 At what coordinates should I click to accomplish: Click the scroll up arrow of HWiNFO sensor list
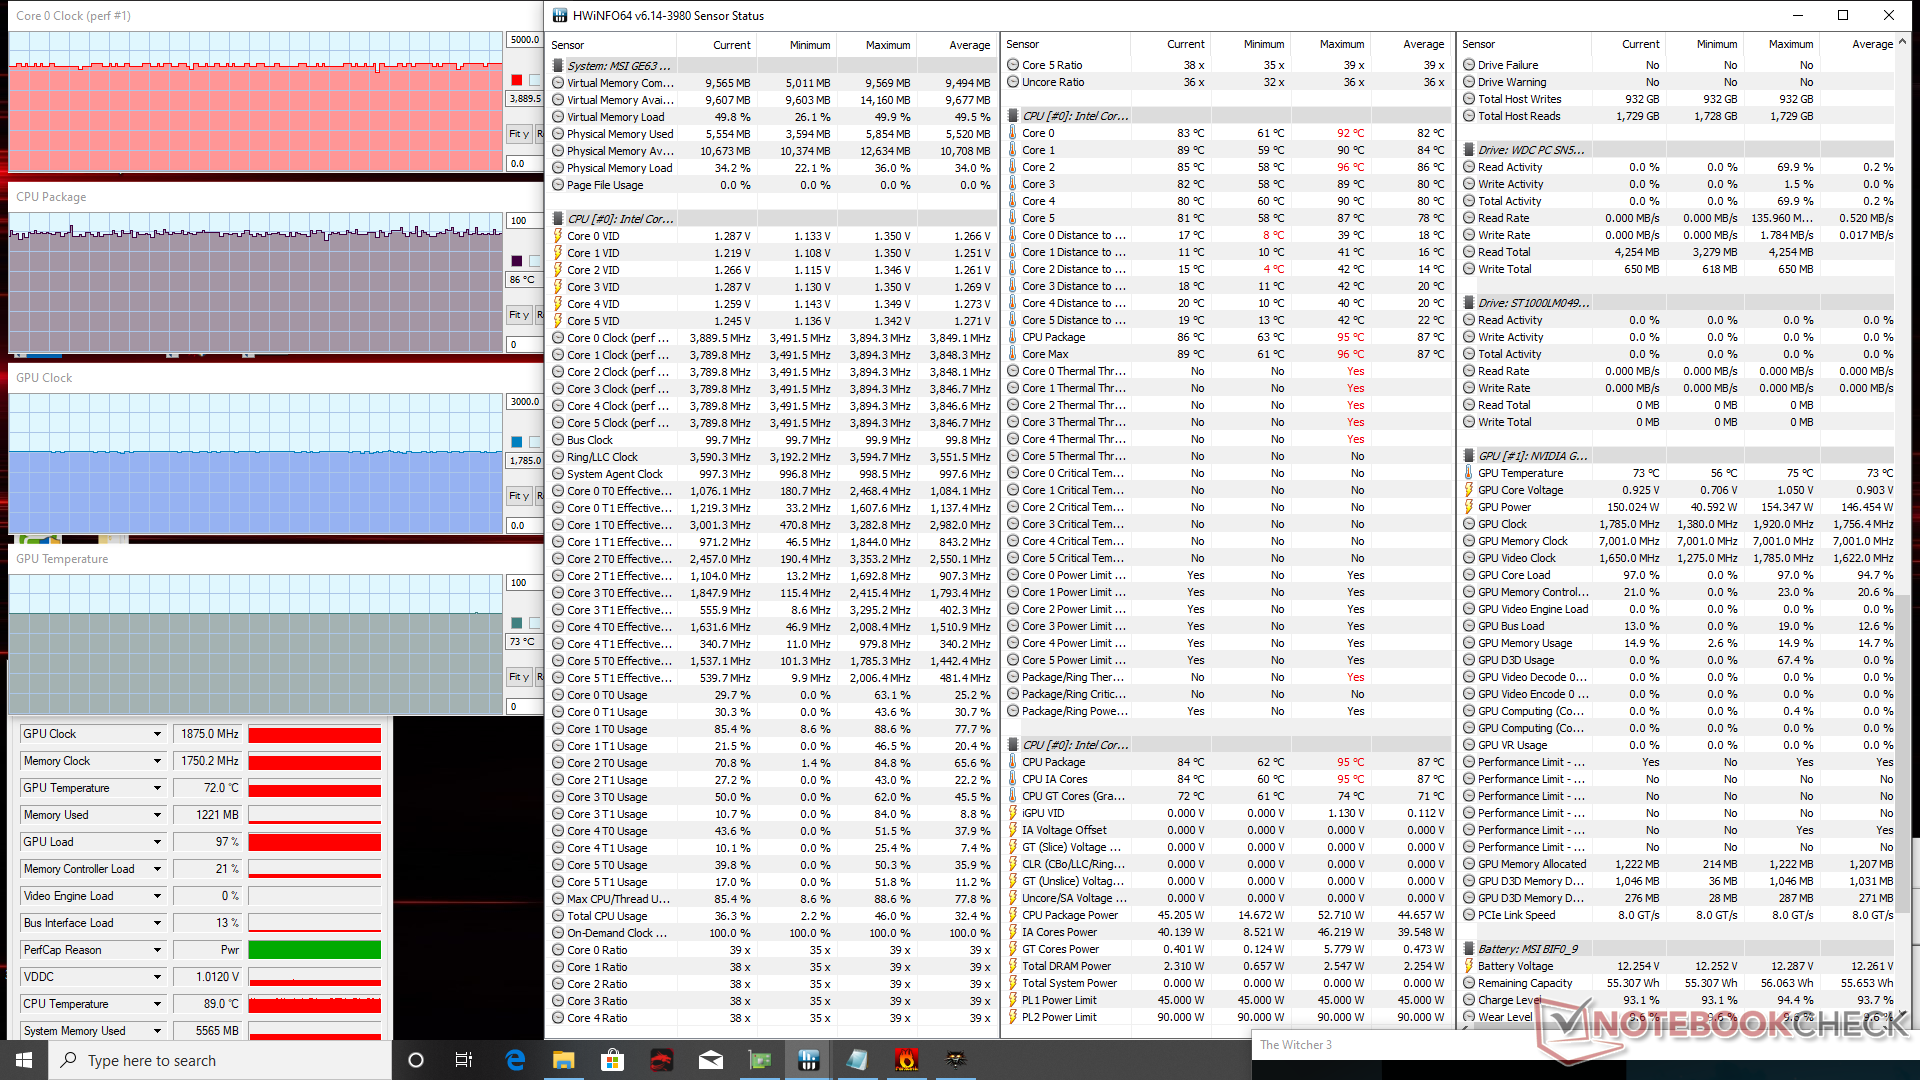coord(1902,42)
